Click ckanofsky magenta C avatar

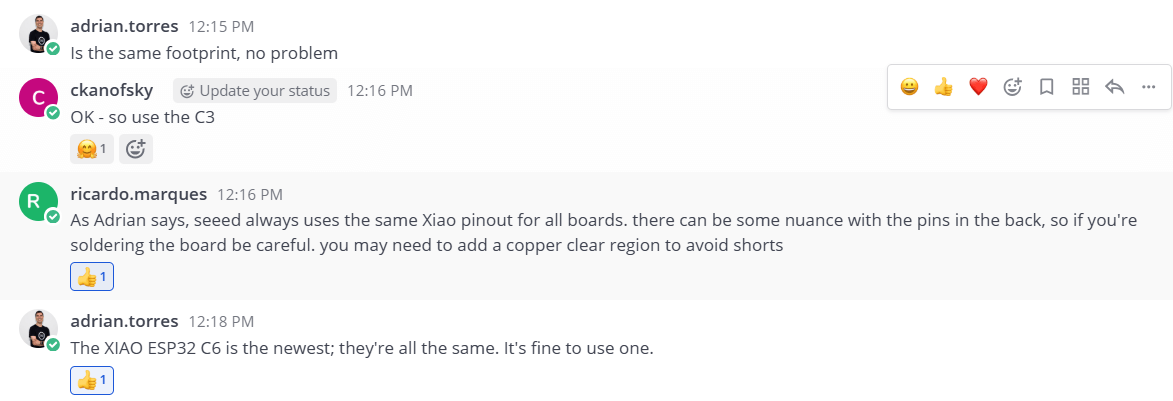(x=39, y=99)
